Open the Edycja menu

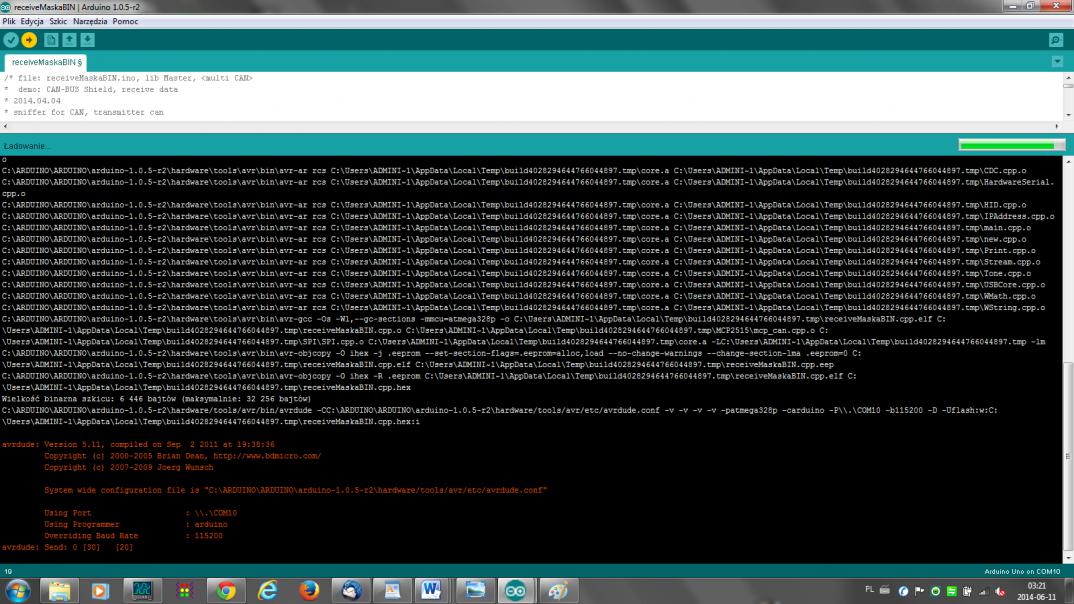pos(32,21)
